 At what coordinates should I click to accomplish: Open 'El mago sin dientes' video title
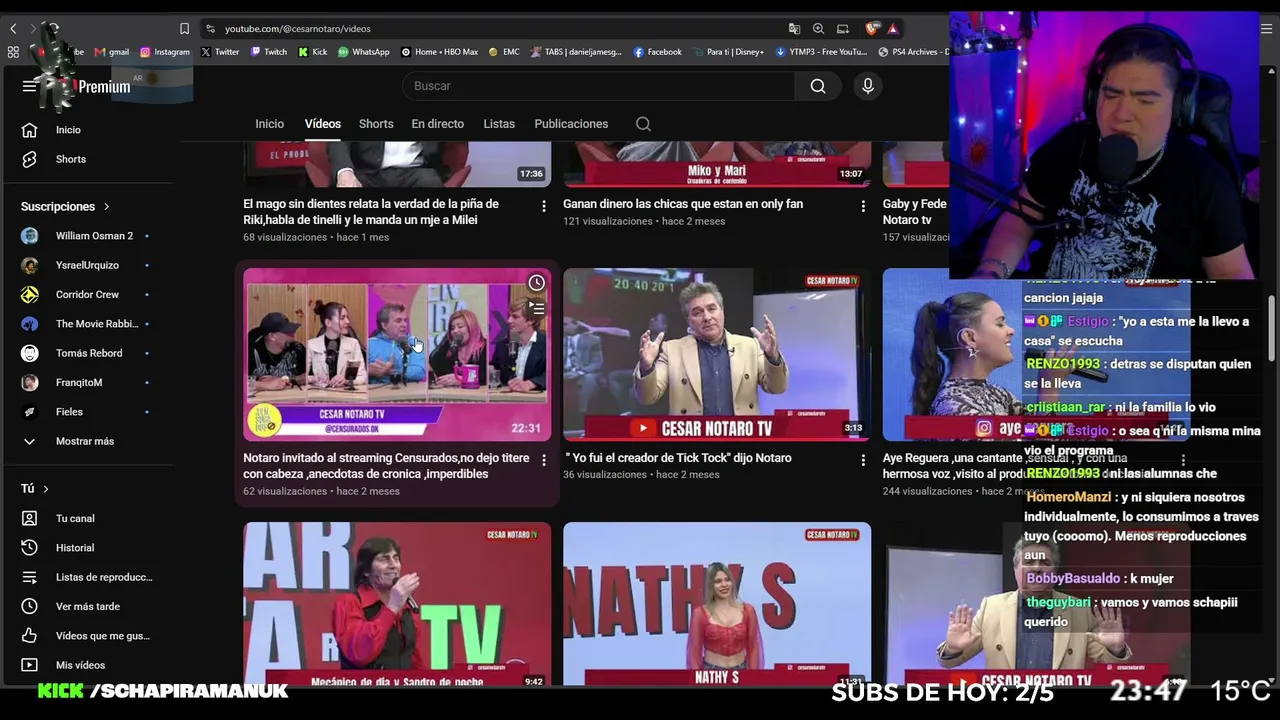(371, 212)
